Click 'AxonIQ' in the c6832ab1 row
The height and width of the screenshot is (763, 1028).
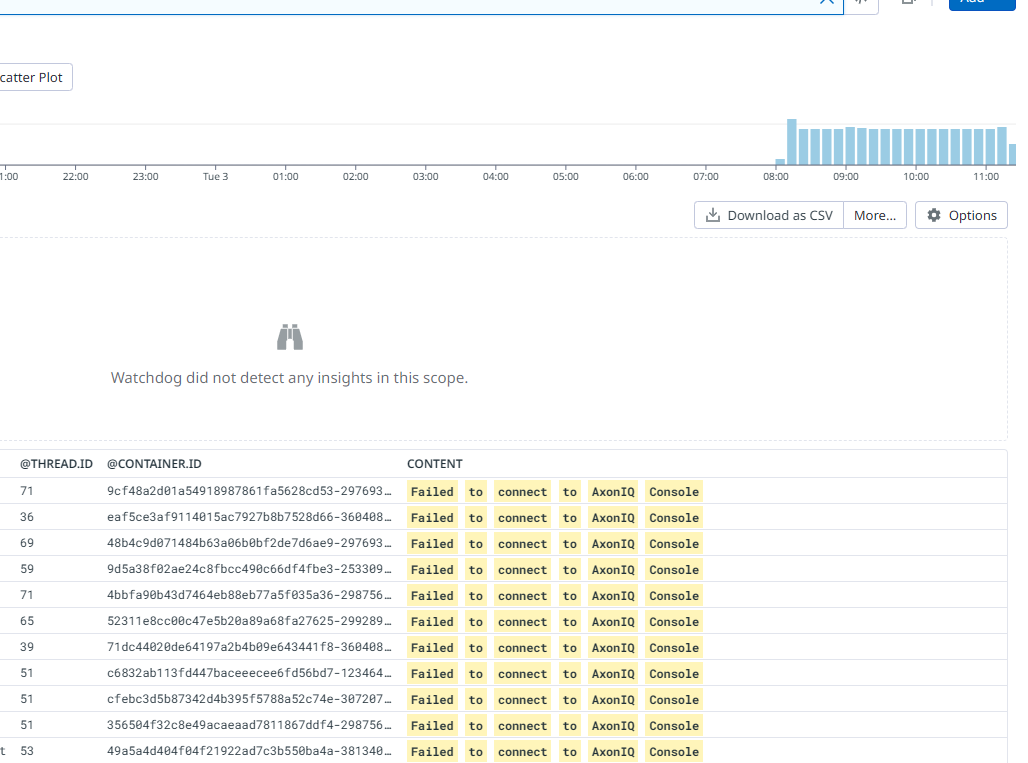point(613,674)
